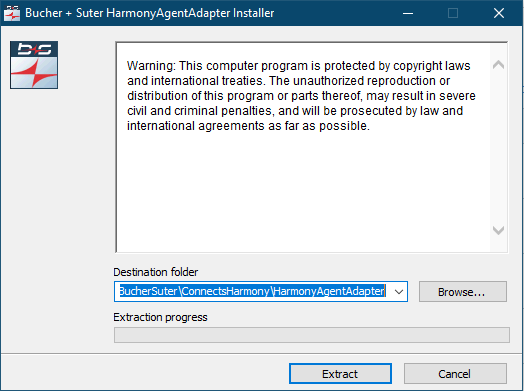Click the title bar text "Bucher + Suter HarmonyAgentAdapter Installer"
The height and width of the screenshot is (391, 524).
(150, 13)
